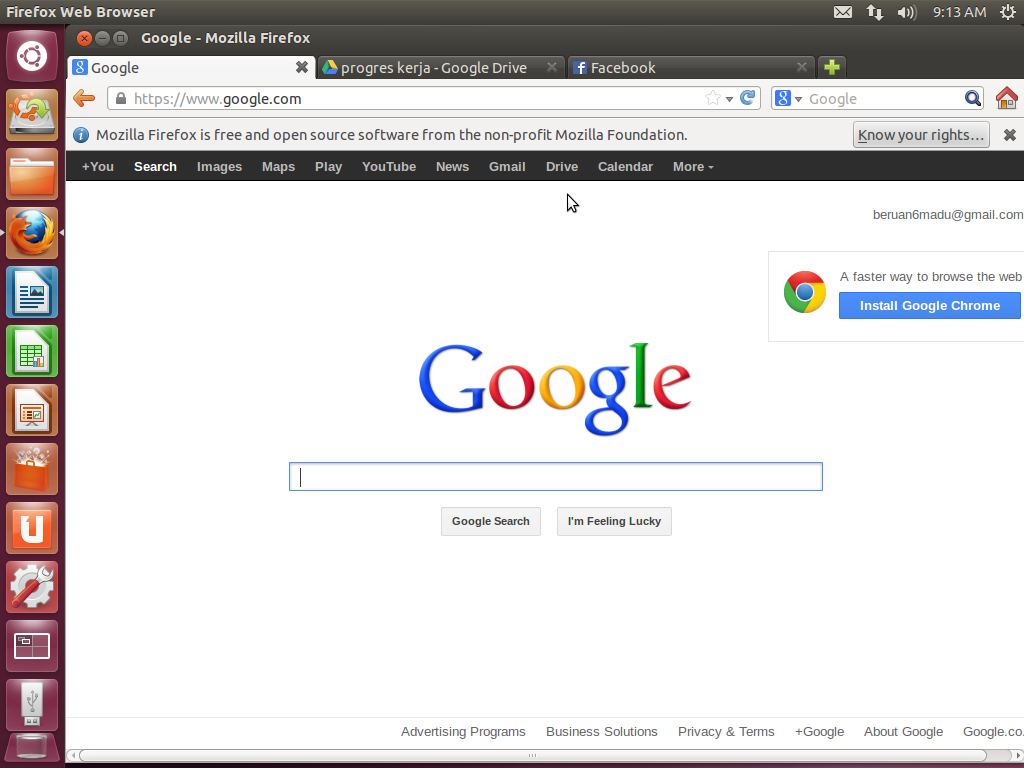
Task: Open the USB drive launcher icon
Action: (32, 705)
